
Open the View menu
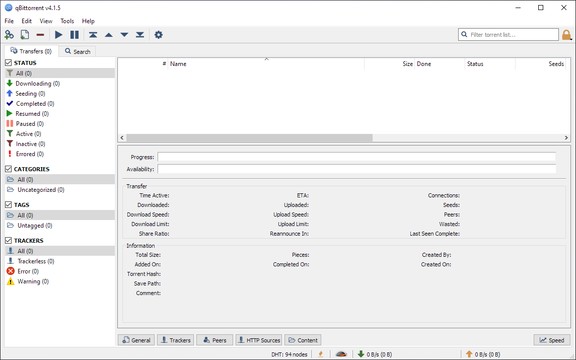[46, 21]
